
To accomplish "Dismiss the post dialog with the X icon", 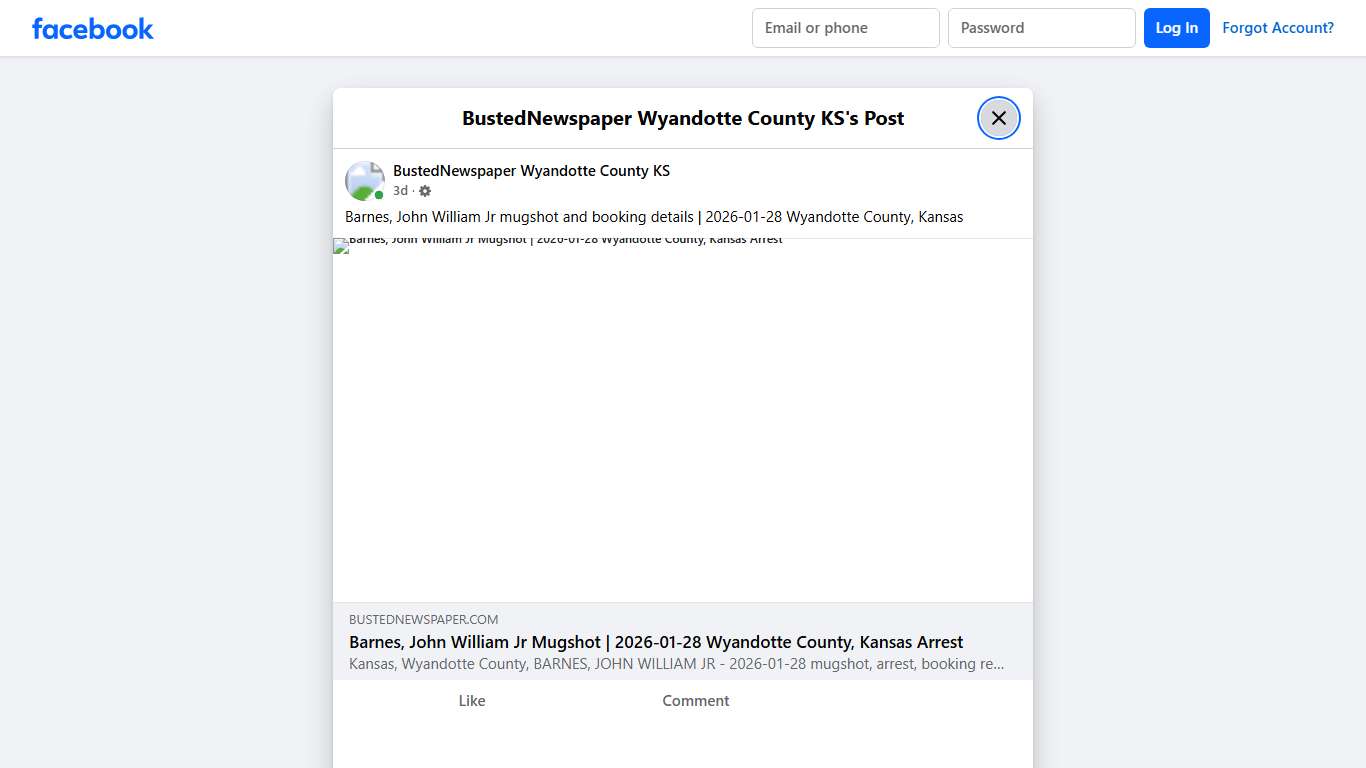I will coord(998,117).
